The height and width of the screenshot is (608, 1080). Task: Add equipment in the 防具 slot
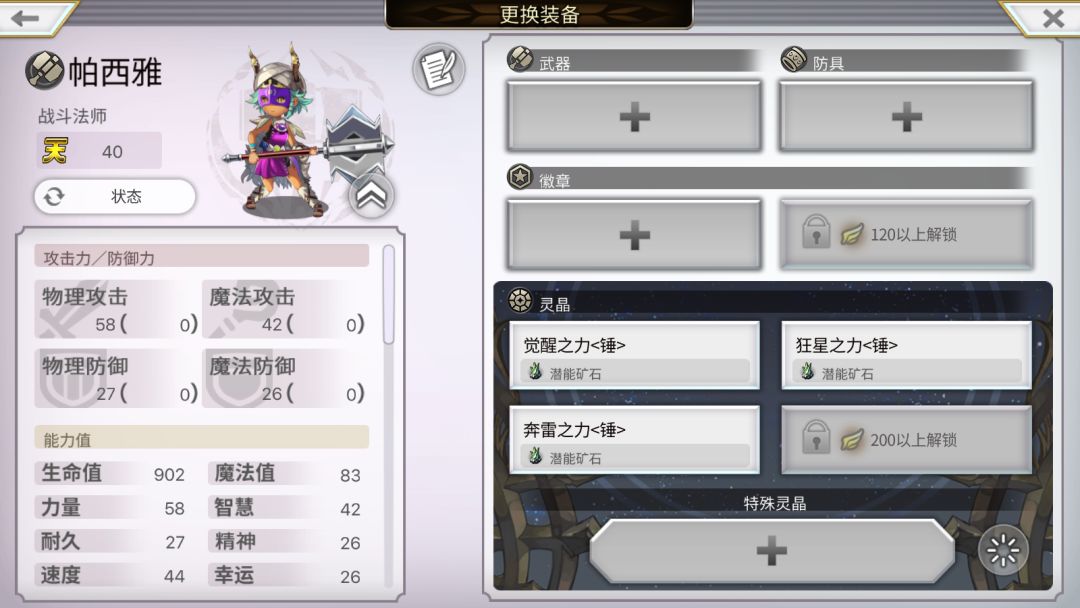click(906, 116)
